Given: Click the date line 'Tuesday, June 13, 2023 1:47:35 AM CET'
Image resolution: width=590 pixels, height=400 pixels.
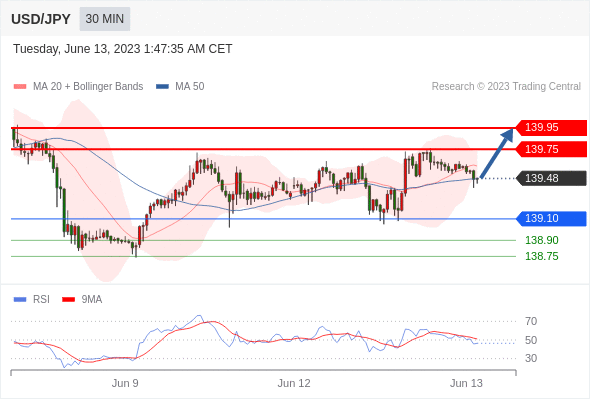Looking at the screenshot, I should coord(123,49).
